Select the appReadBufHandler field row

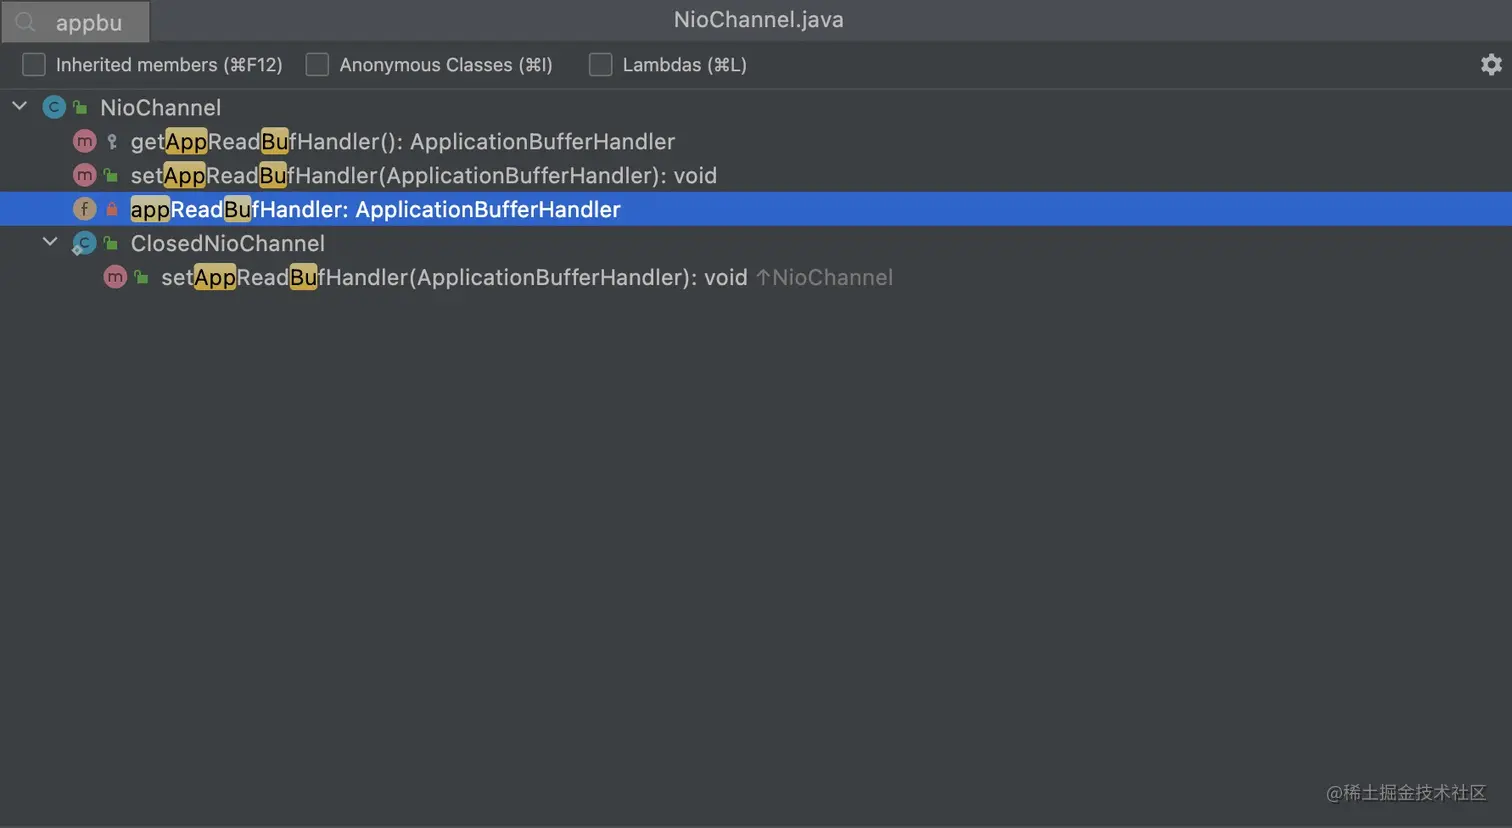pyautogui.click(x=756, y=209)
